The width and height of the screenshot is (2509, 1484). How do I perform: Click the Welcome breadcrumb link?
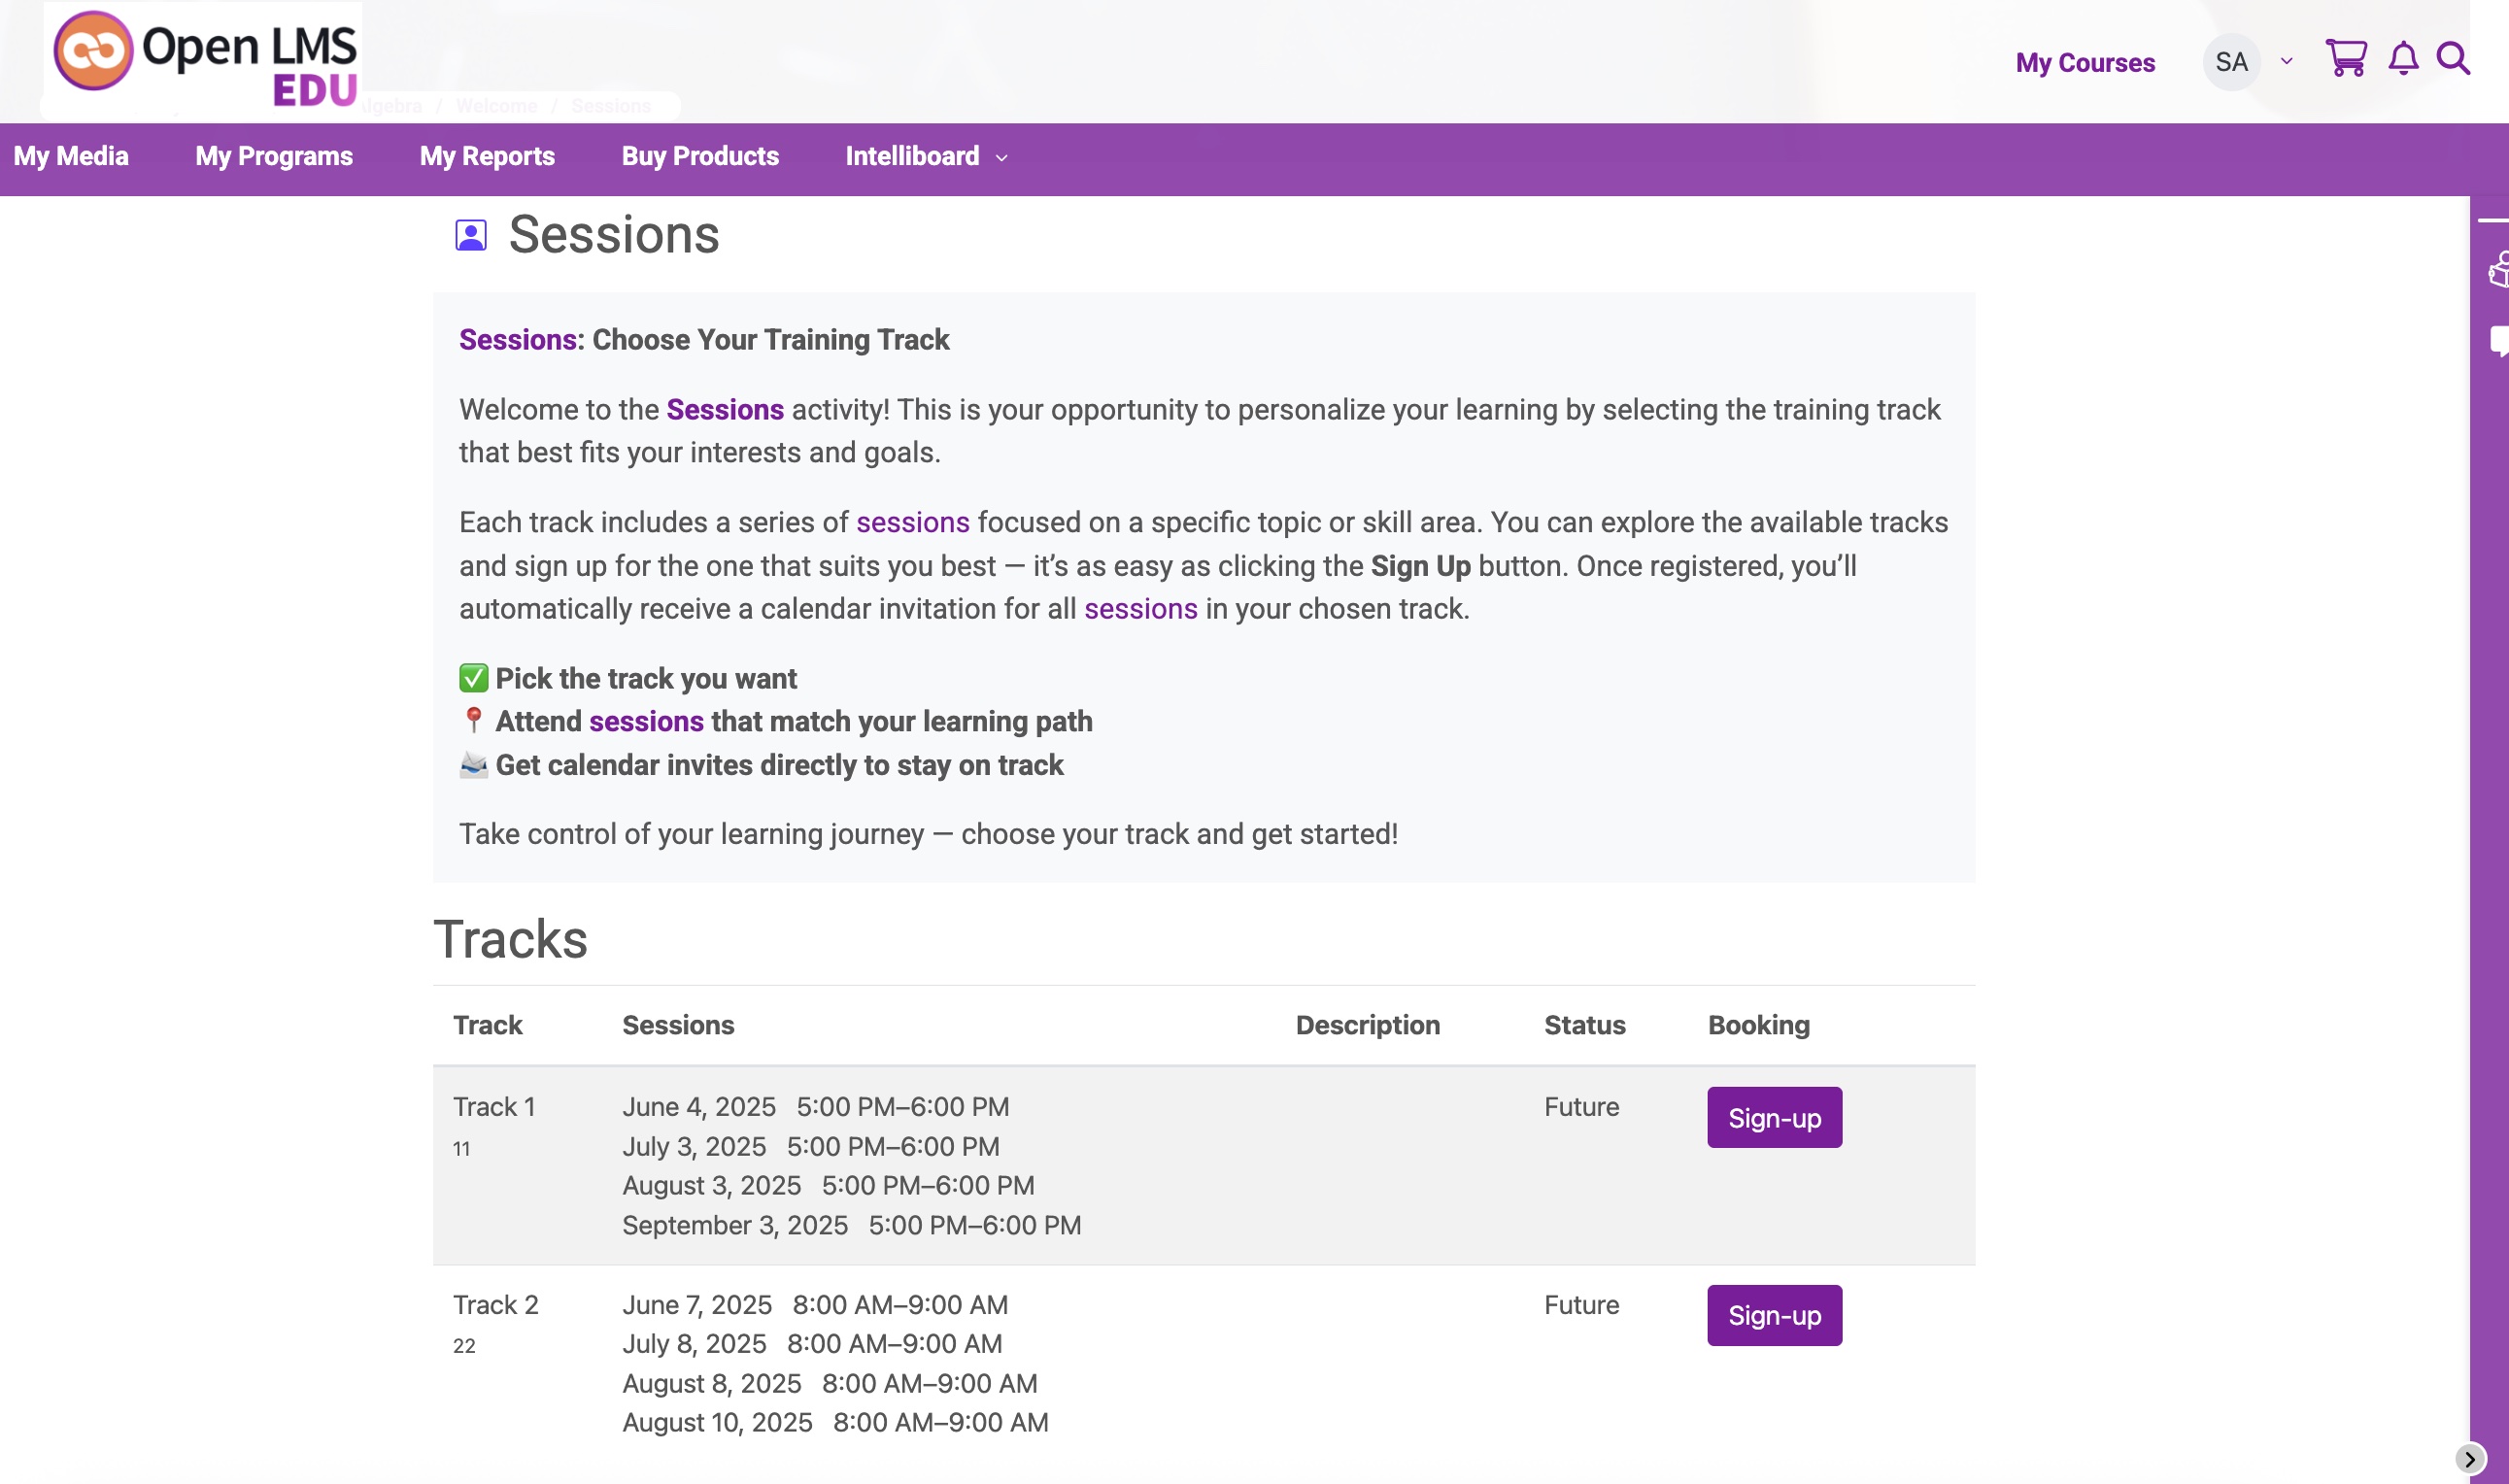496,106
